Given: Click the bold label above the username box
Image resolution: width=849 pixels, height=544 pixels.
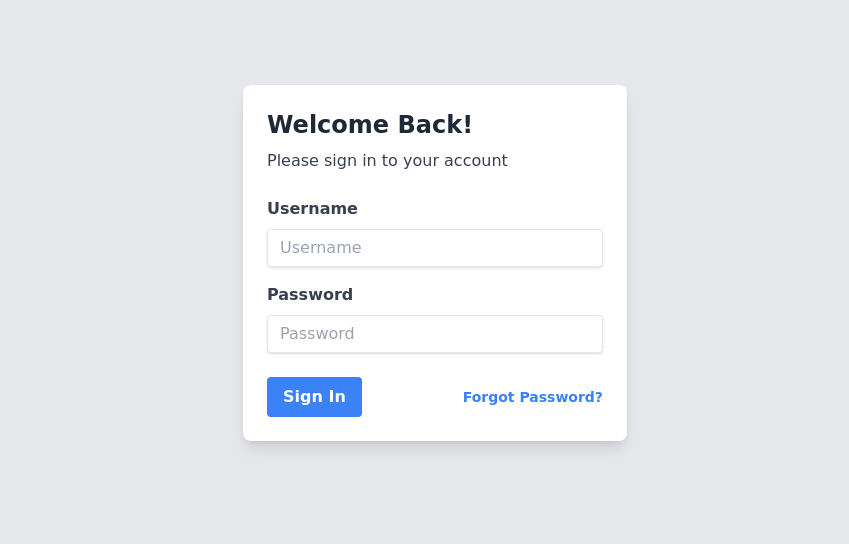Looking at the screenshot, I should pos(312,209).
